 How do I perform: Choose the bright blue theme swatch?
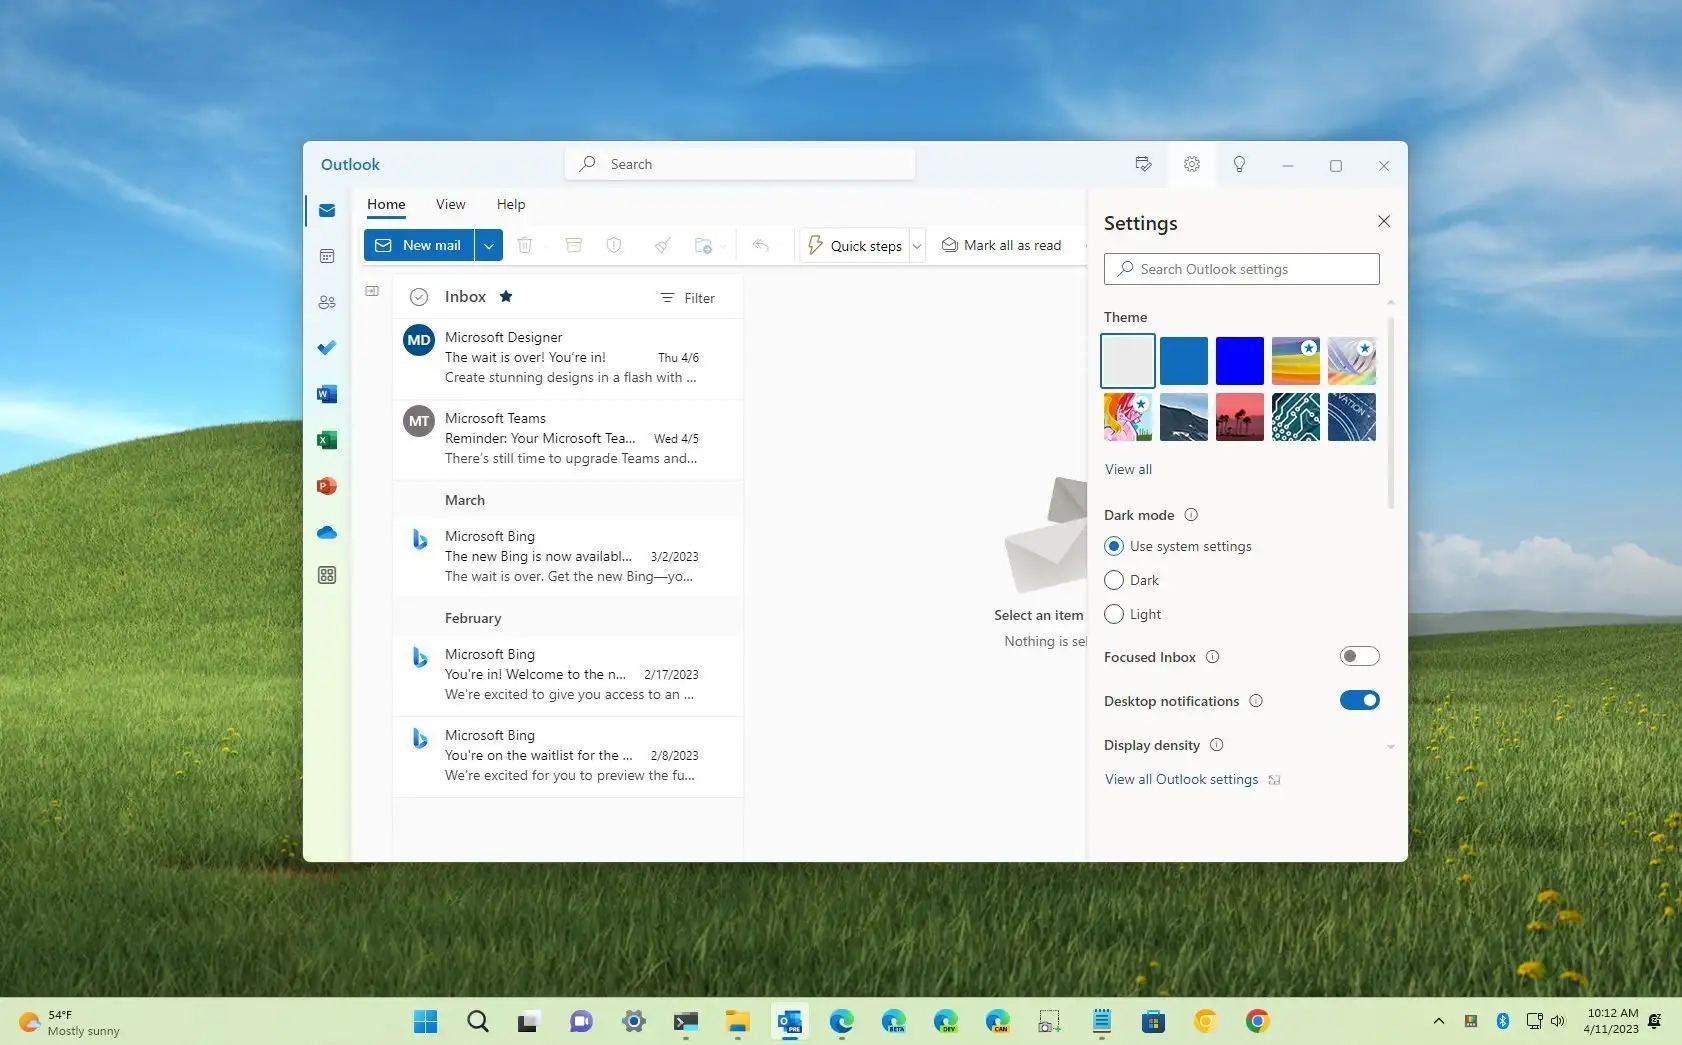coord(1240,361)
